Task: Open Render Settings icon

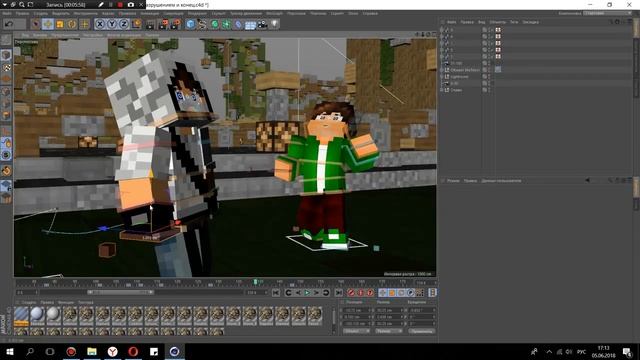Action: coord(176,24)
